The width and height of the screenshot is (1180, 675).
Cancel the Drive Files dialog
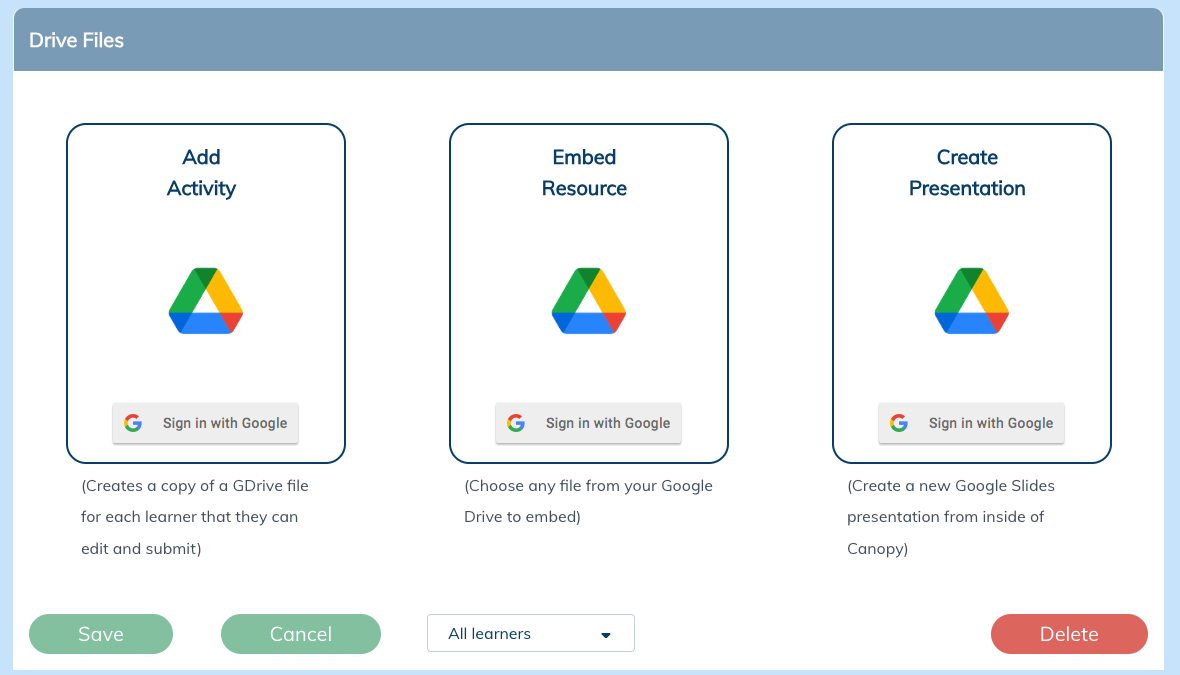(301, 634)
